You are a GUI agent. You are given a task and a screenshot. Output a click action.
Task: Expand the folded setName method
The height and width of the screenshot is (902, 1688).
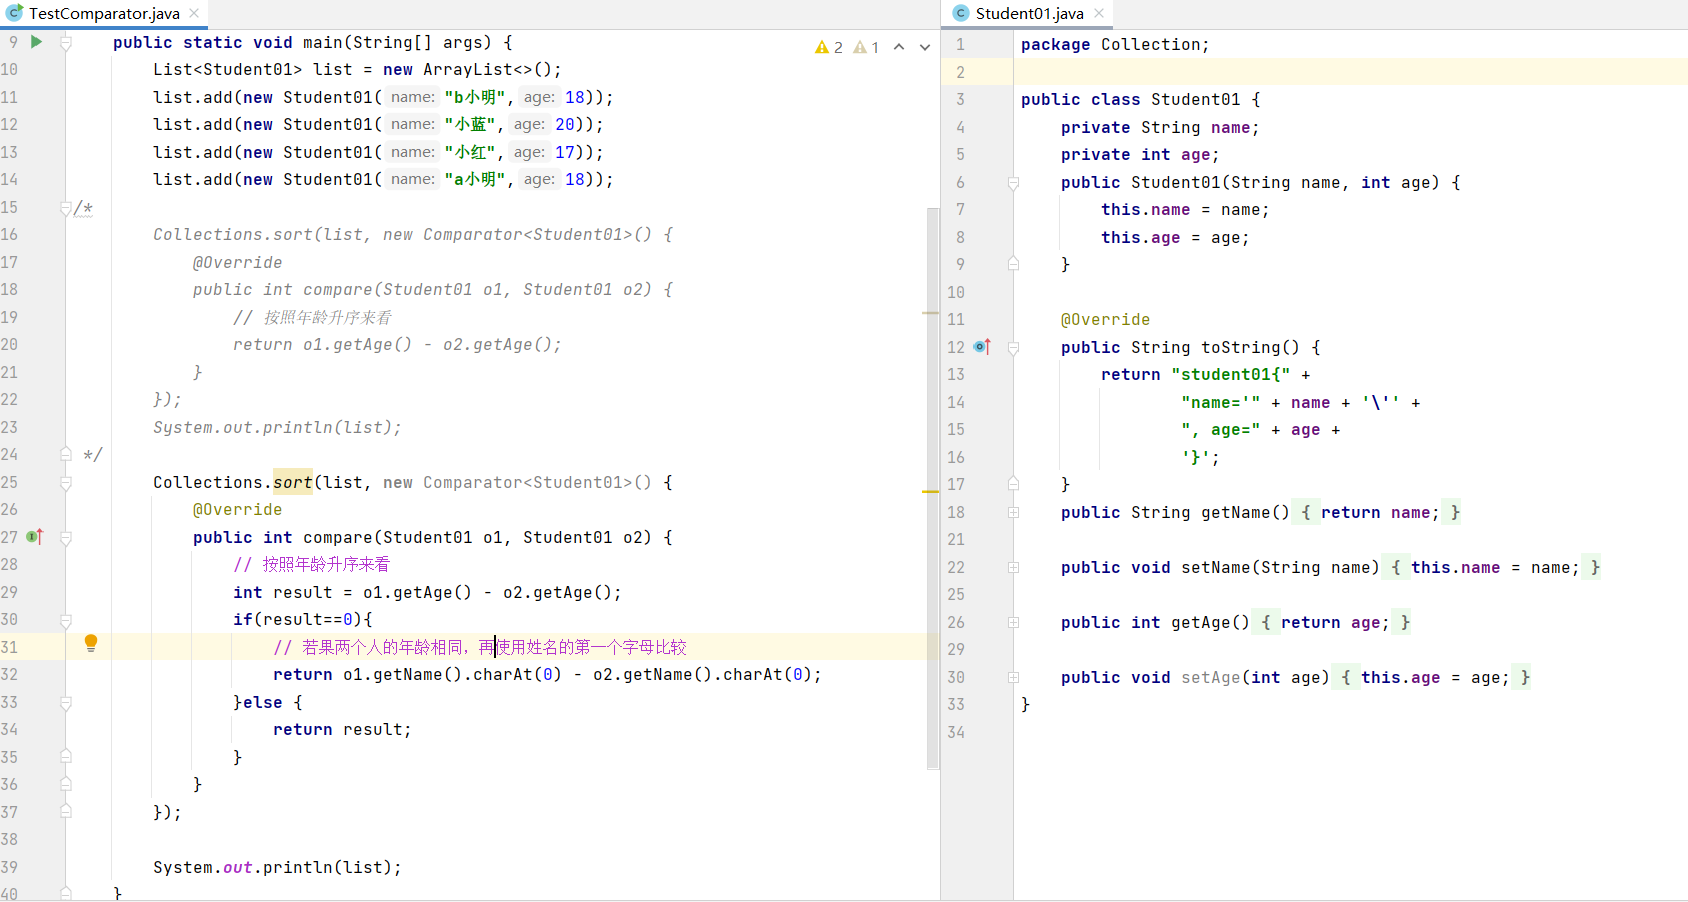[x=1013, y=567]
